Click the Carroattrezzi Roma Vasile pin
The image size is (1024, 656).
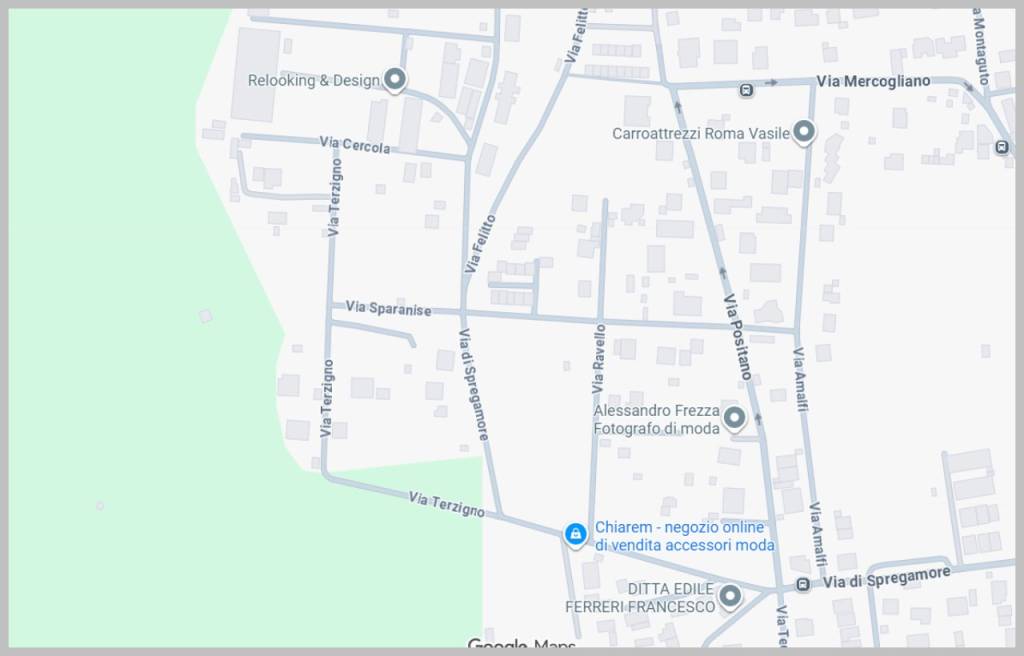click(x=804, y=131)
